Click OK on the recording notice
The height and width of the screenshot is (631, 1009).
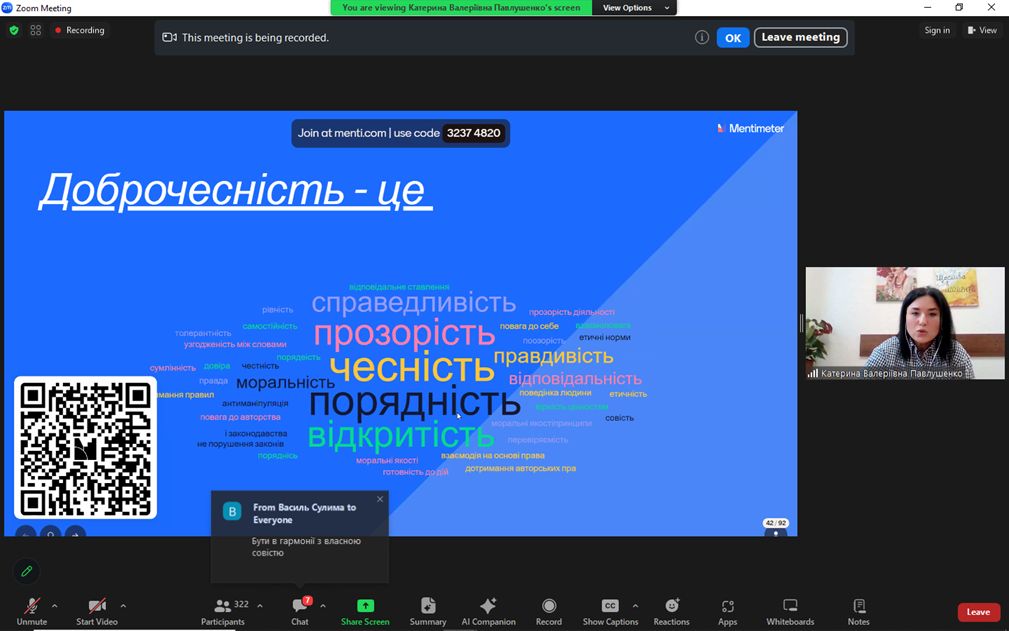coord(732,38)
